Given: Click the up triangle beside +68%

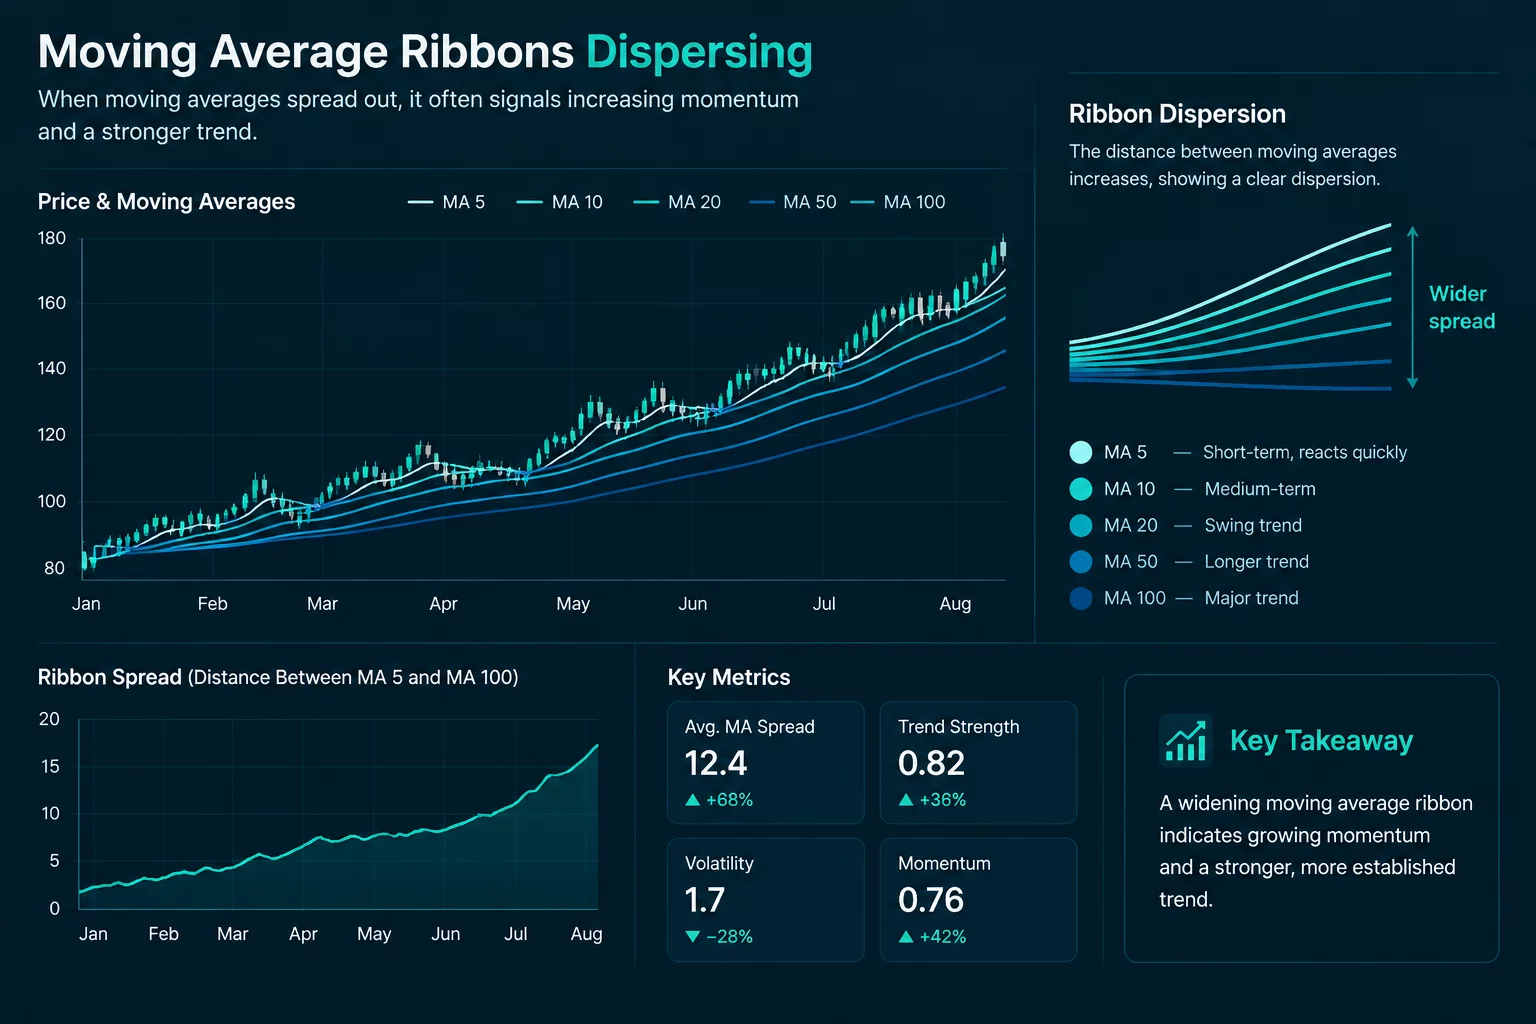Looking at the screenshot, I should (x=692, y=800).
